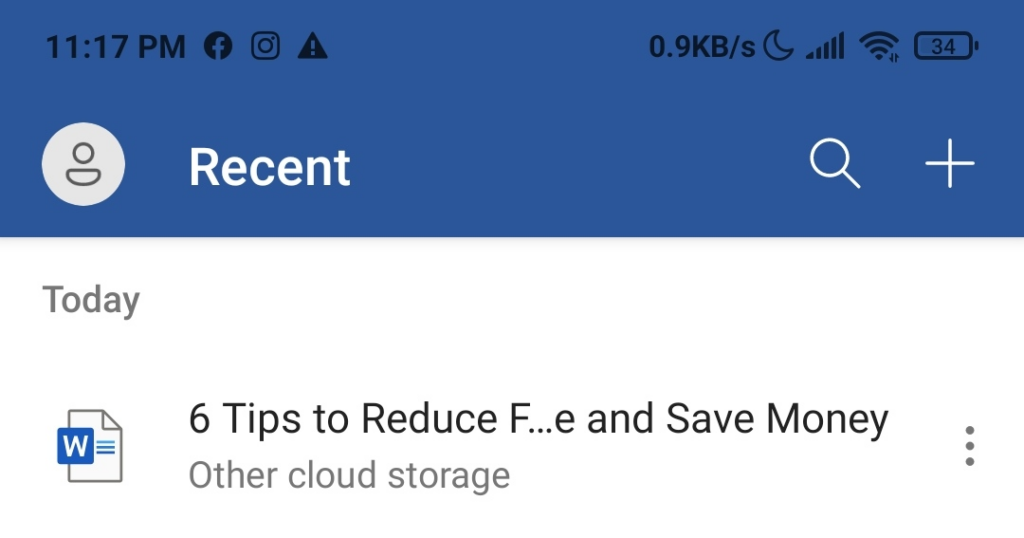Viewport: 1024px width, 538px height.
Task: Tap the Do Not Disturb moon icon
Action: pos(778,46)
